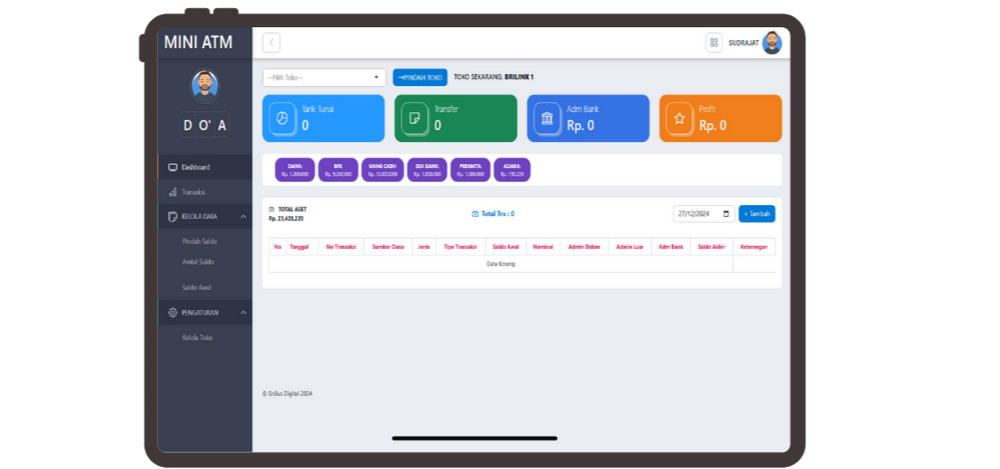This screenshot has height=469, width=1000.
Task: Click the Admin Luar column header
Action: (x=630, y=246)
